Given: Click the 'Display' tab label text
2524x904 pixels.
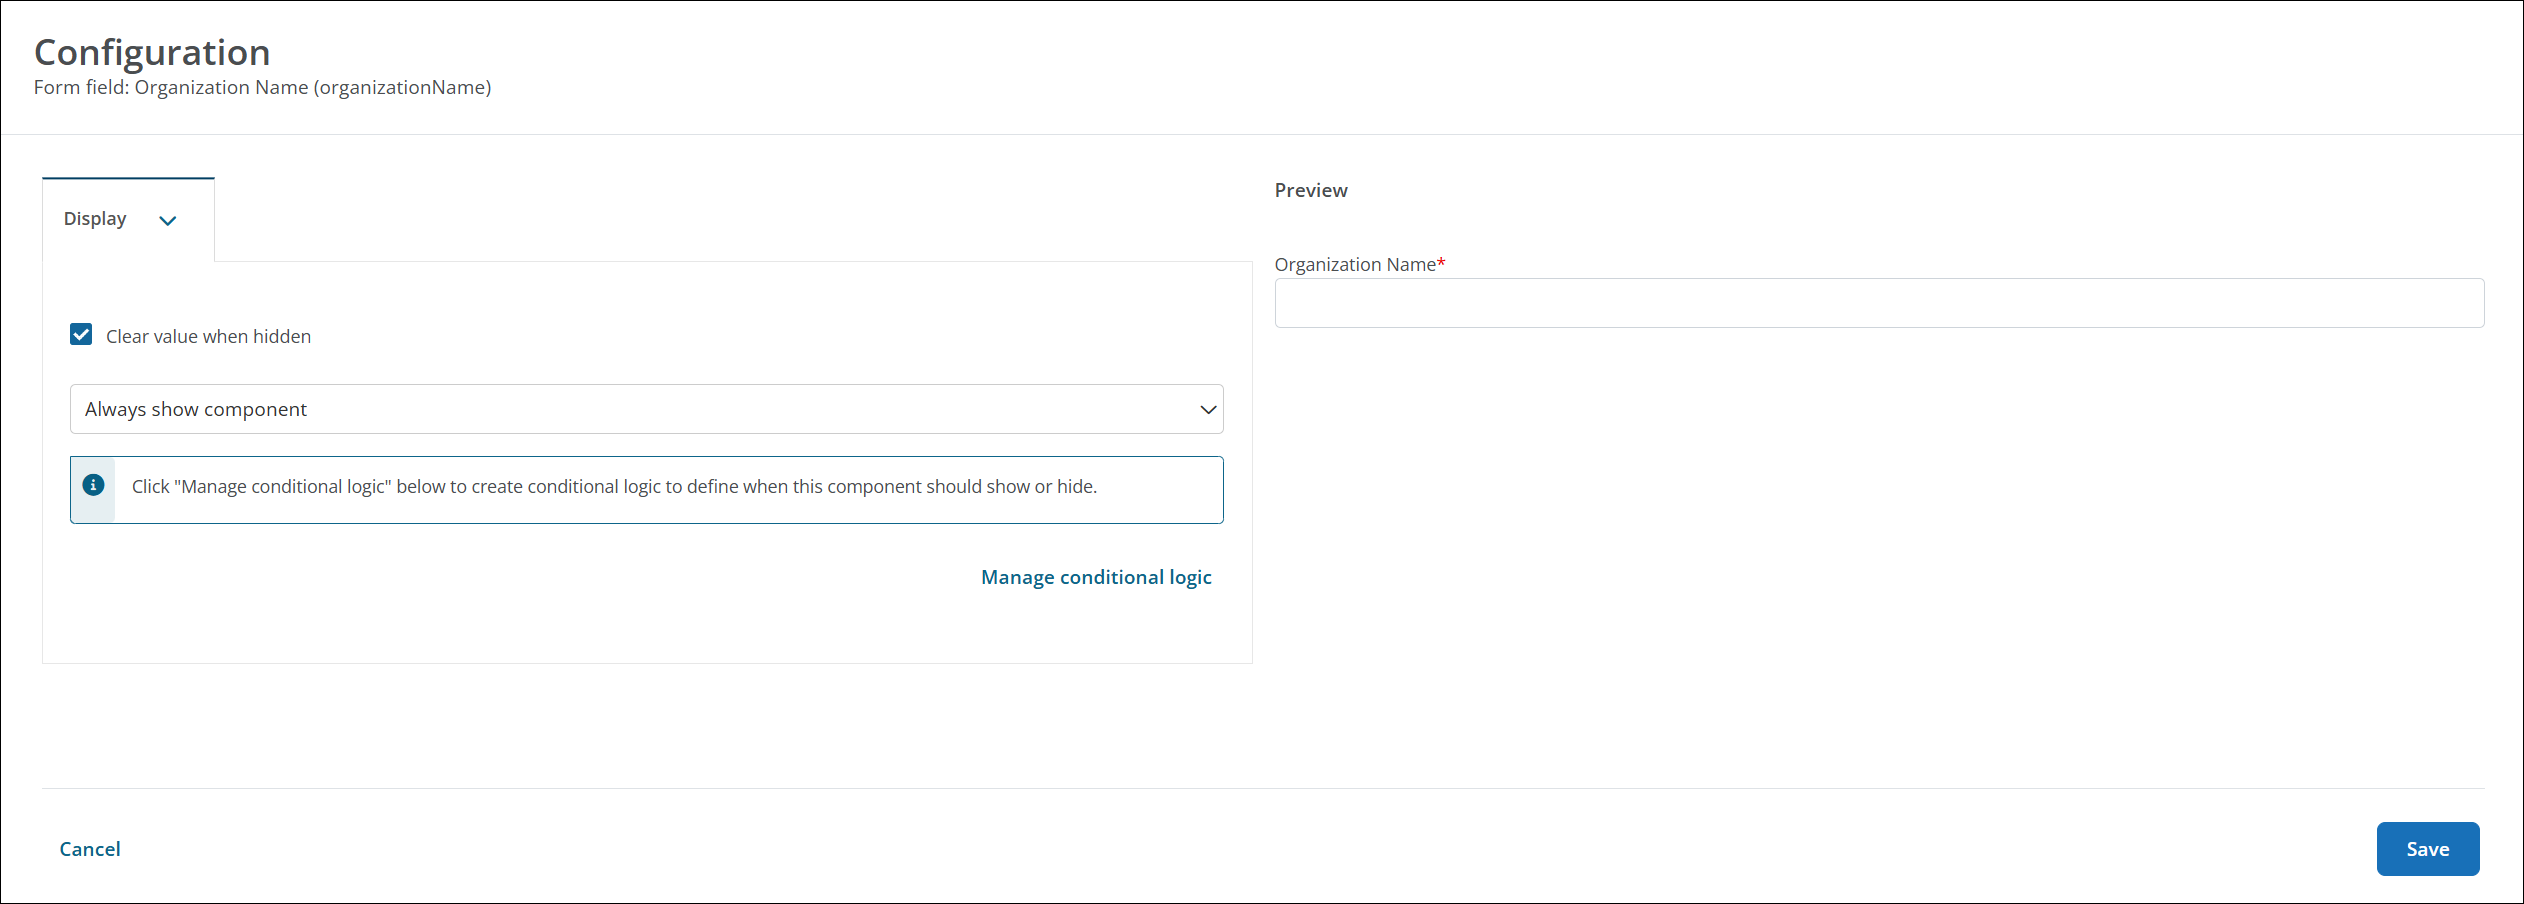Looking at the screenshot, I should [x=95, y=219].
